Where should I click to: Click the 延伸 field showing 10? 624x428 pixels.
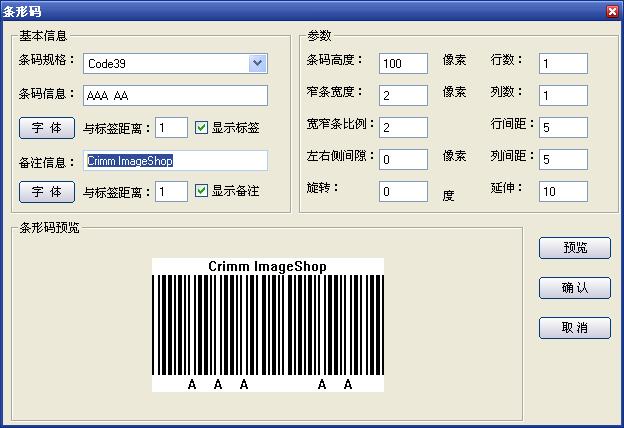pos(563,192)
